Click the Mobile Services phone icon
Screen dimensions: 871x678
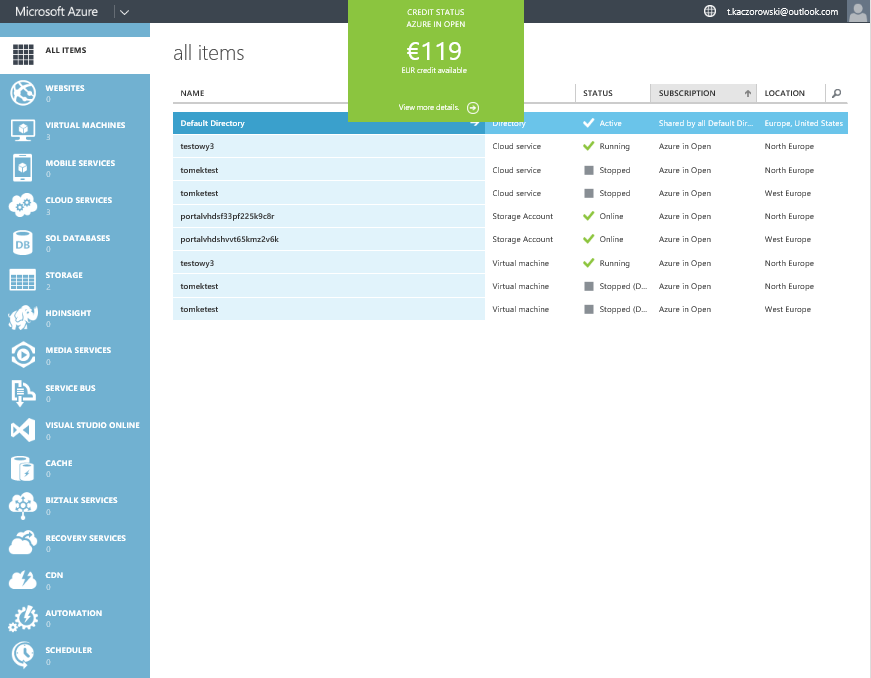(x=23, y=168)
